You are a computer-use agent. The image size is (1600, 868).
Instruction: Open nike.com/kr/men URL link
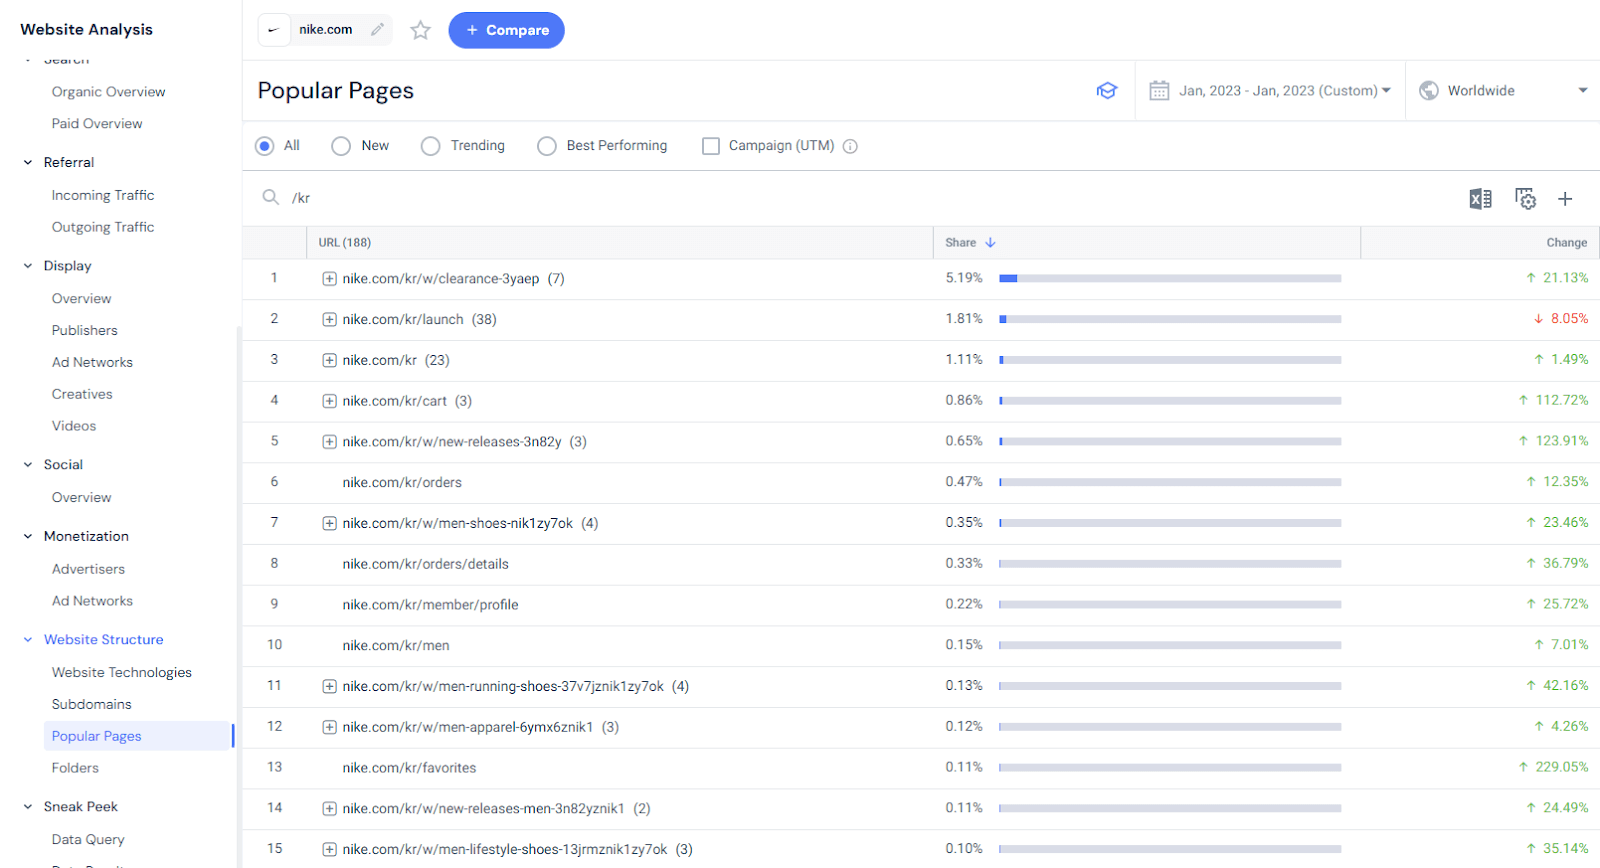click(x=396, y=646)
